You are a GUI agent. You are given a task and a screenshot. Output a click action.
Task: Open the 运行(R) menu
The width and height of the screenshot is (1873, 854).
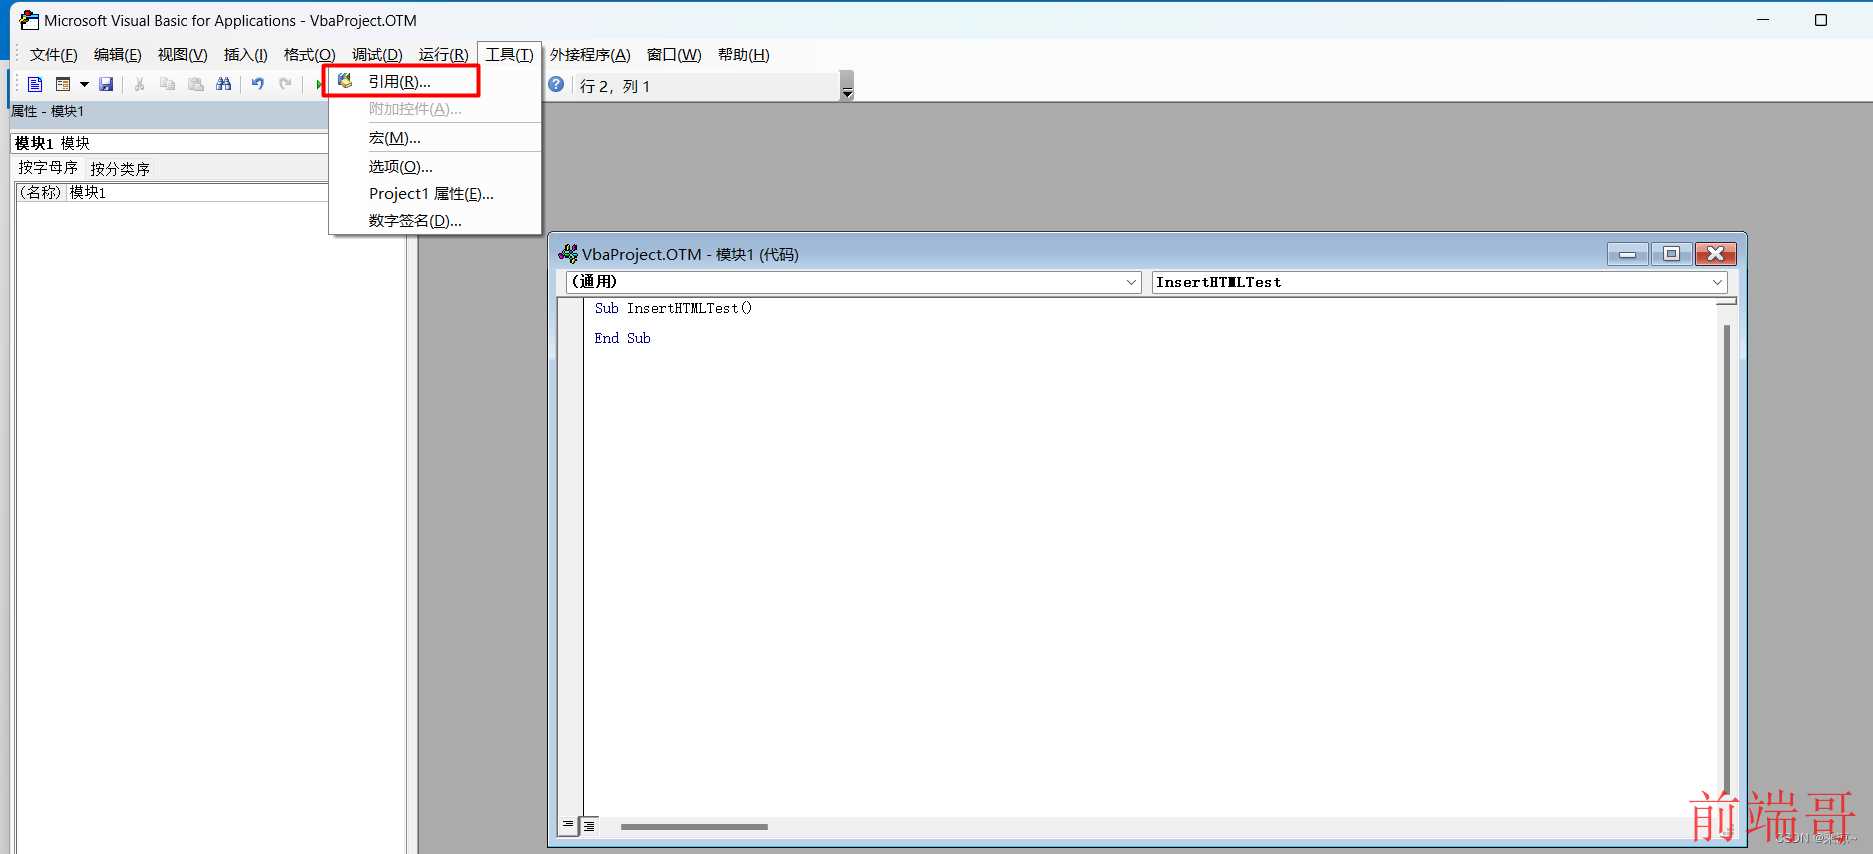point(443,55)
